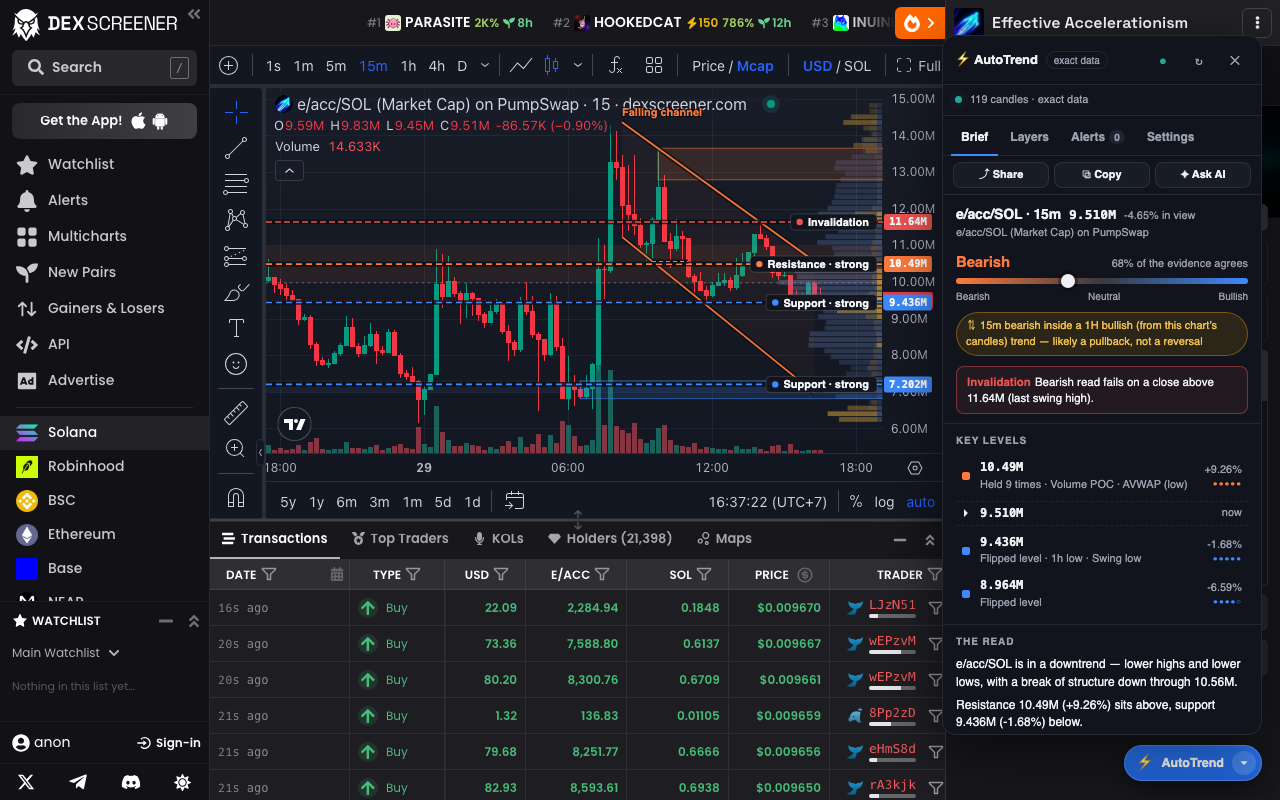Select the pattern drawing tool

coord(236,219)
